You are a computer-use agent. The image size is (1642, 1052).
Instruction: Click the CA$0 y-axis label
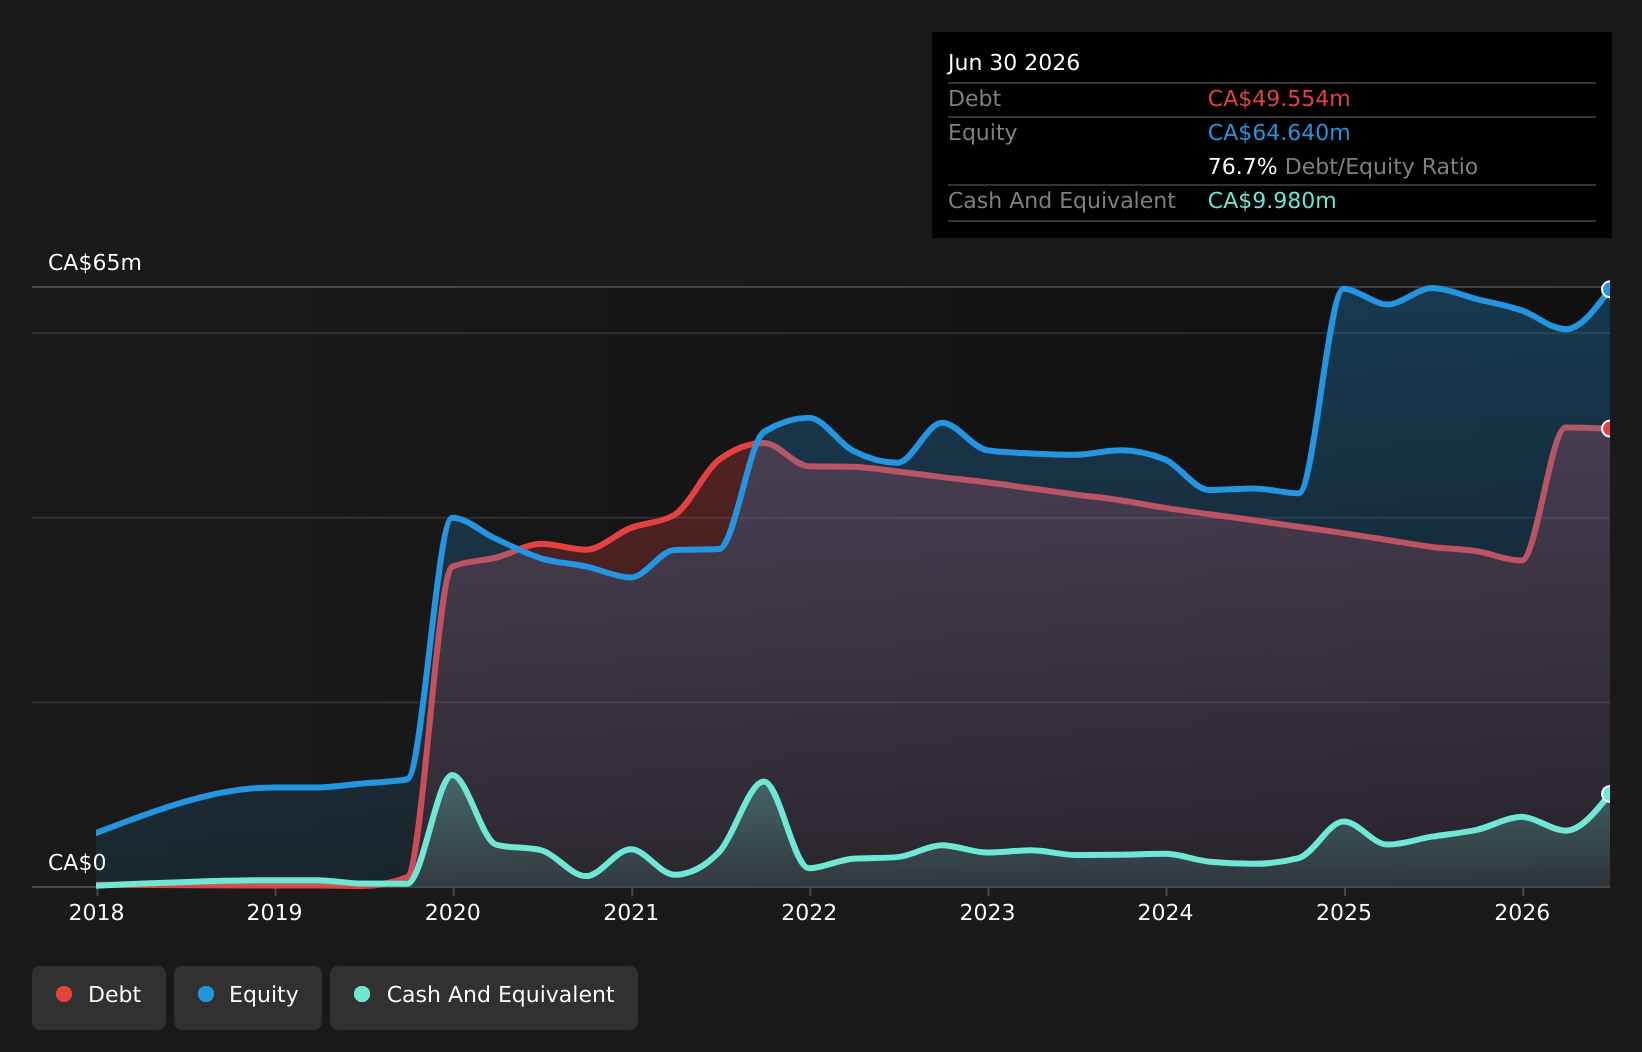tap(77, 863)
